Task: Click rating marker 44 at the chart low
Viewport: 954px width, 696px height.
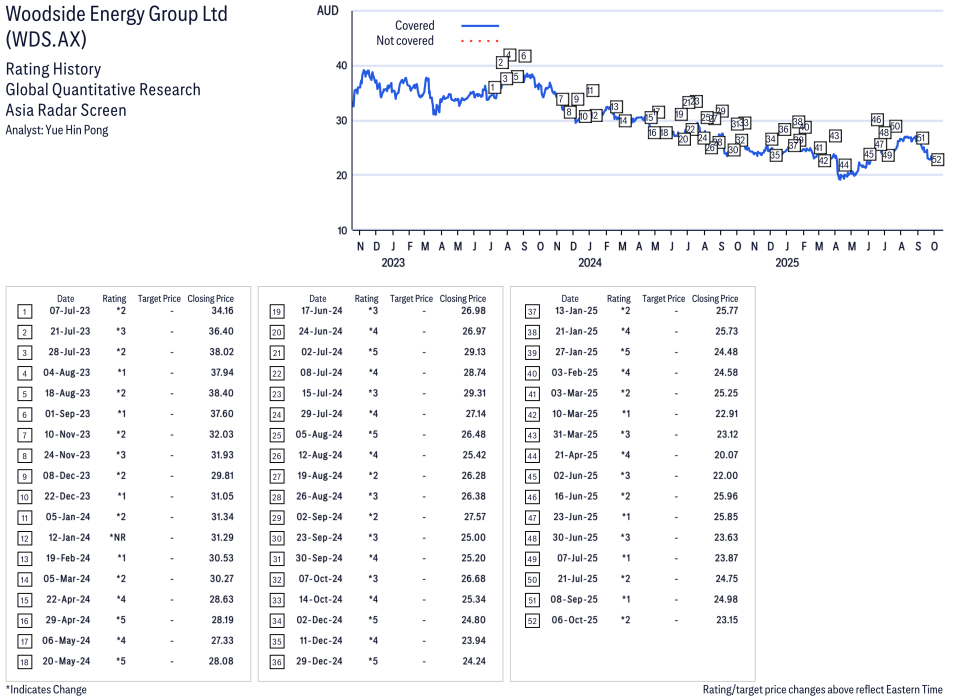Action: (x=844, y=165)
